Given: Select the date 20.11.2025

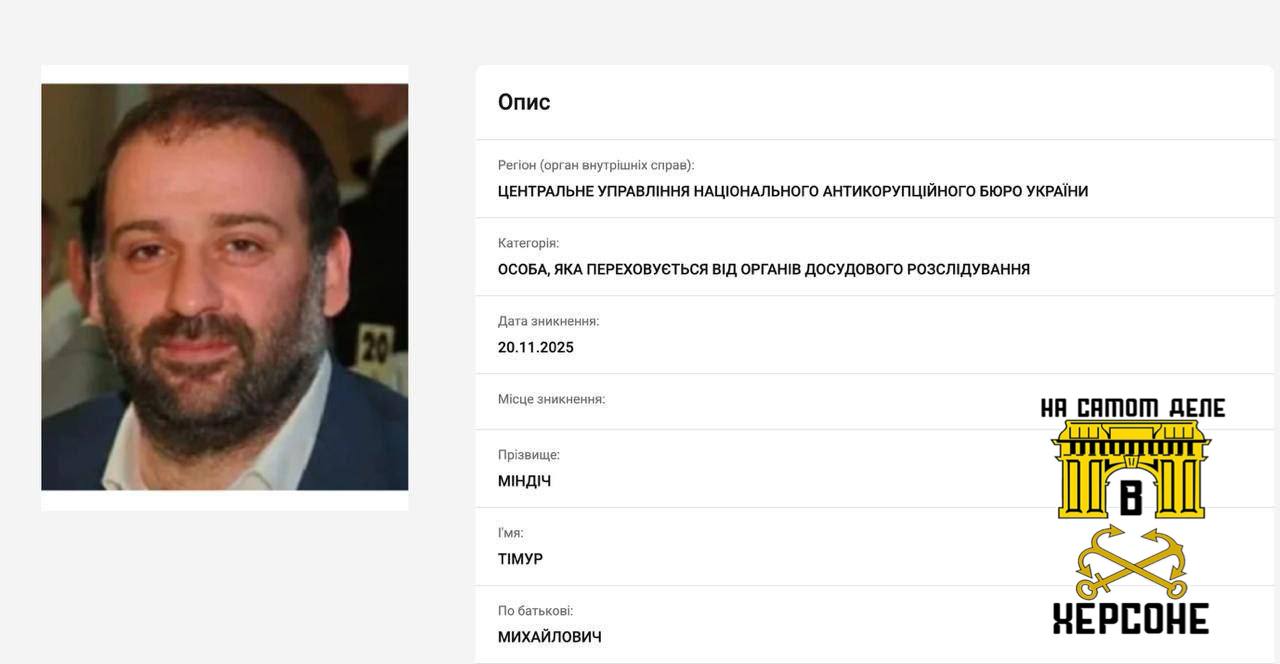Looking at the screenshot, I should tap(535, 347).
